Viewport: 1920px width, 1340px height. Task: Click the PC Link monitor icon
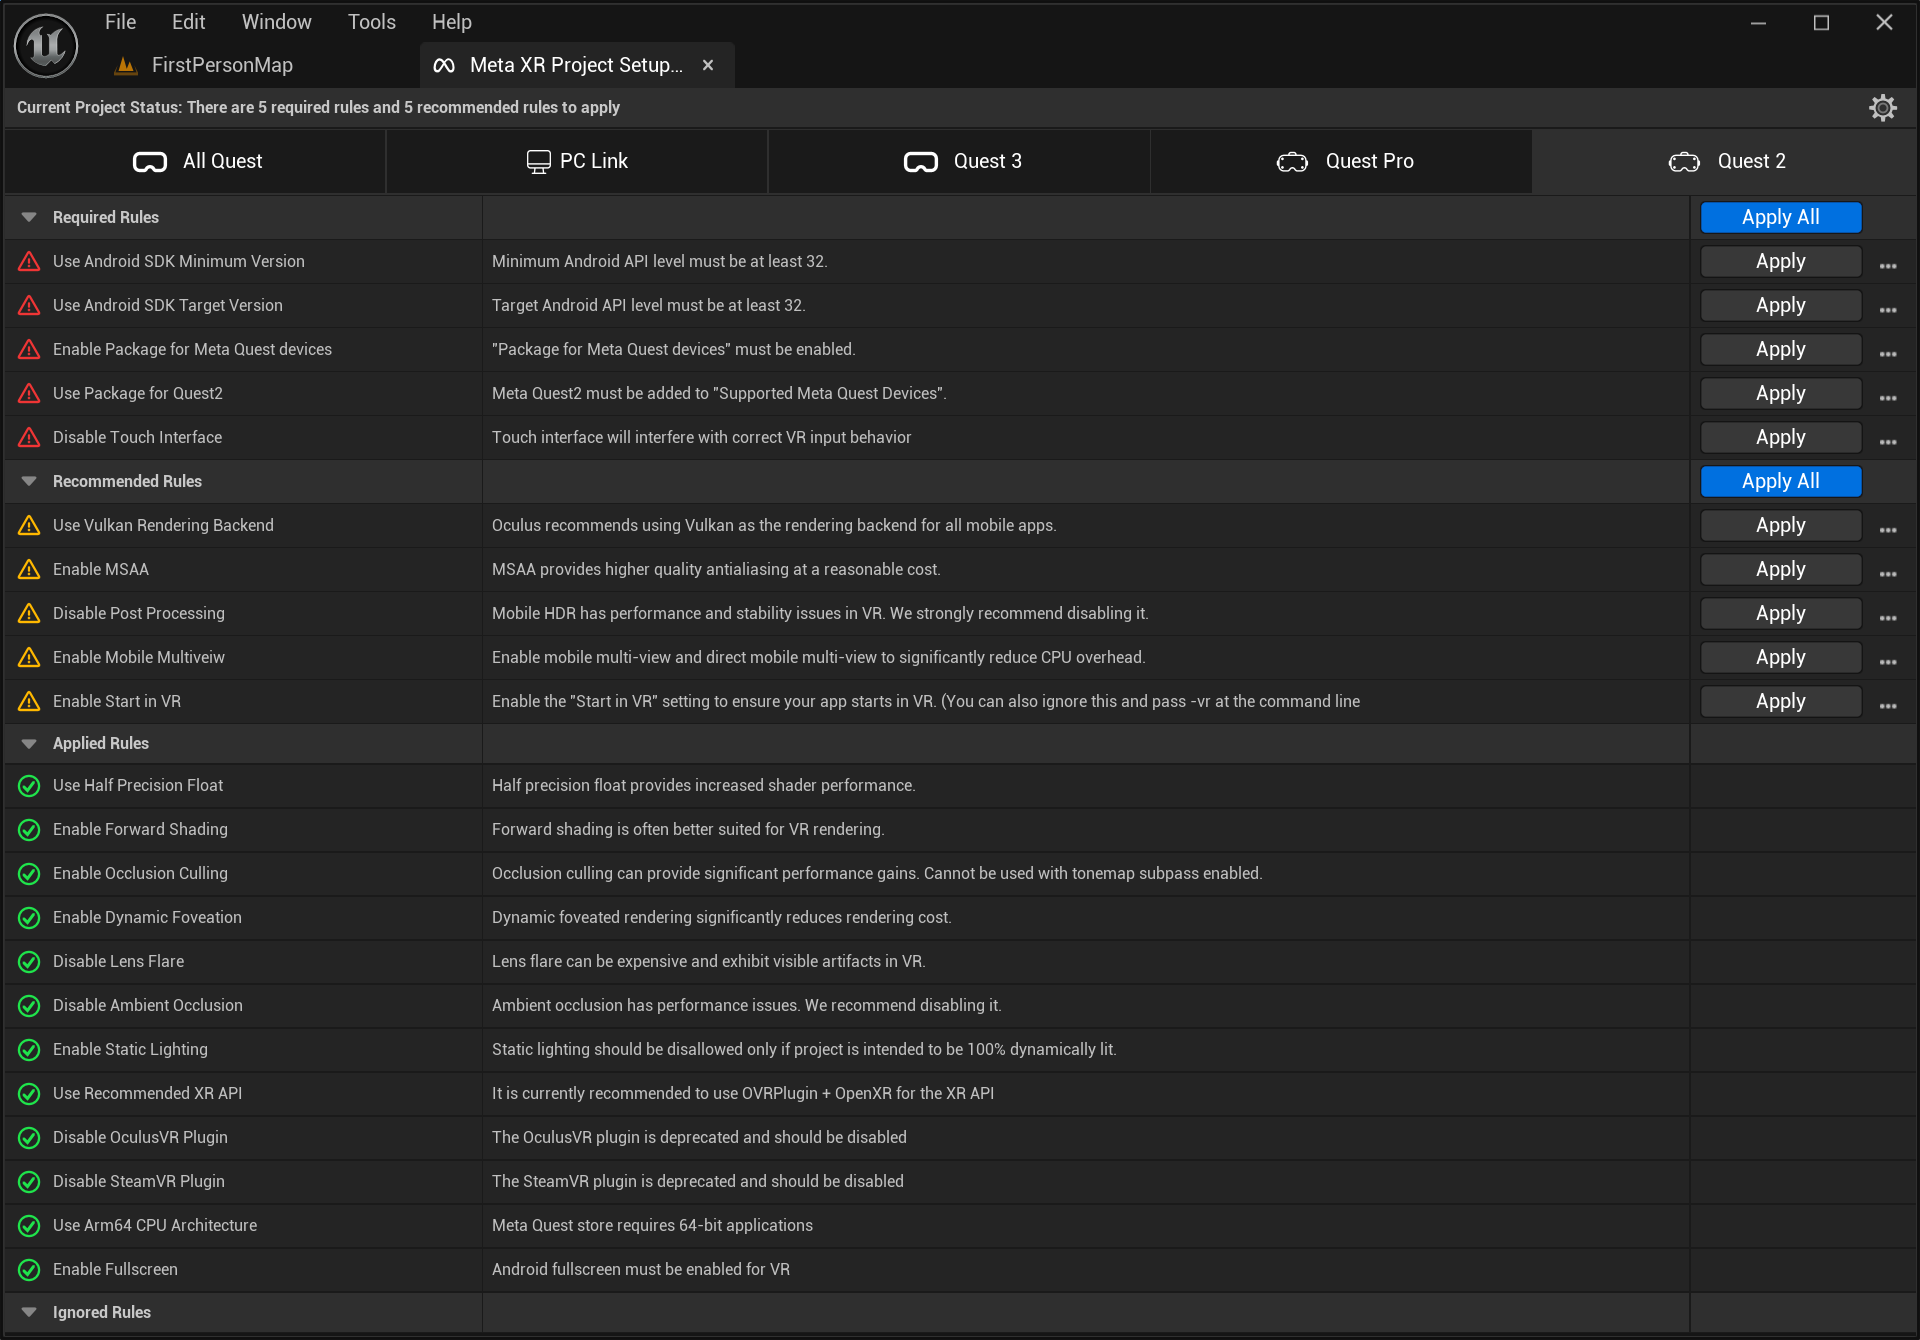tap(538, 160)
